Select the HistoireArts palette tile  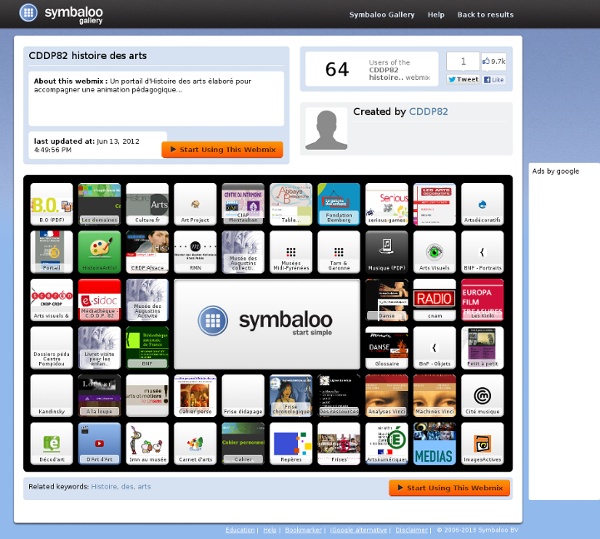pyautogui.click(x=99, y=252)
